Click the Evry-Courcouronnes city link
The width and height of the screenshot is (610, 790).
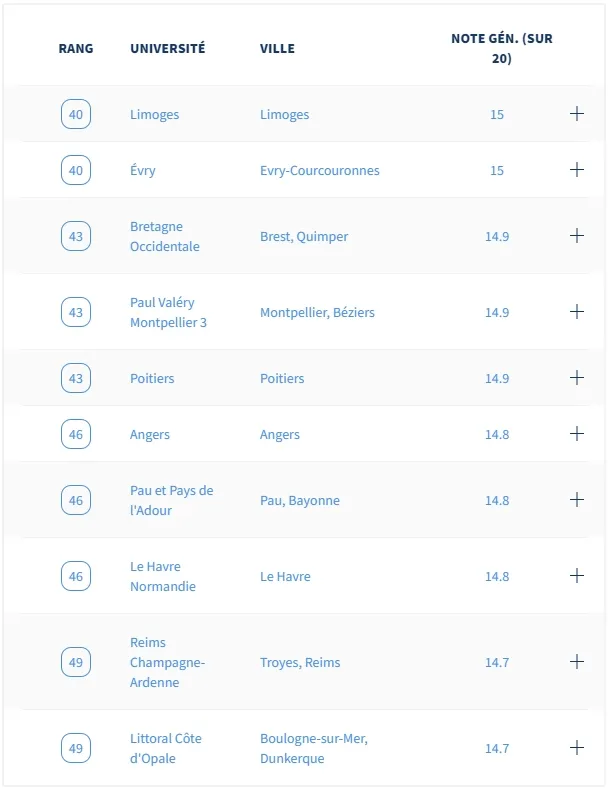pos(320,171)
